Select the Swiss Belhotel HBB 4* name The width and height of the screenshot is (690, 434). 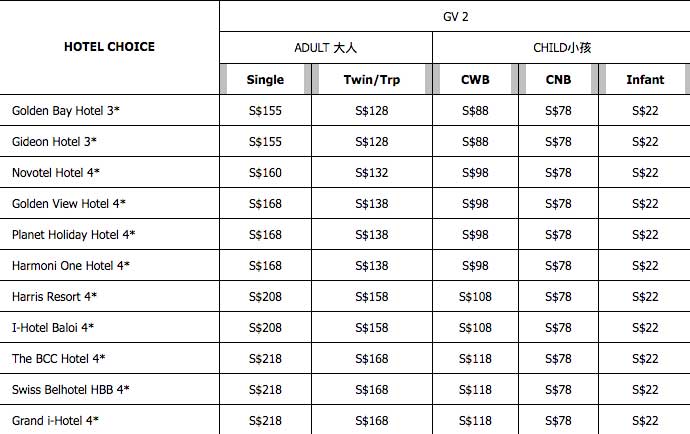pos(70,390)
